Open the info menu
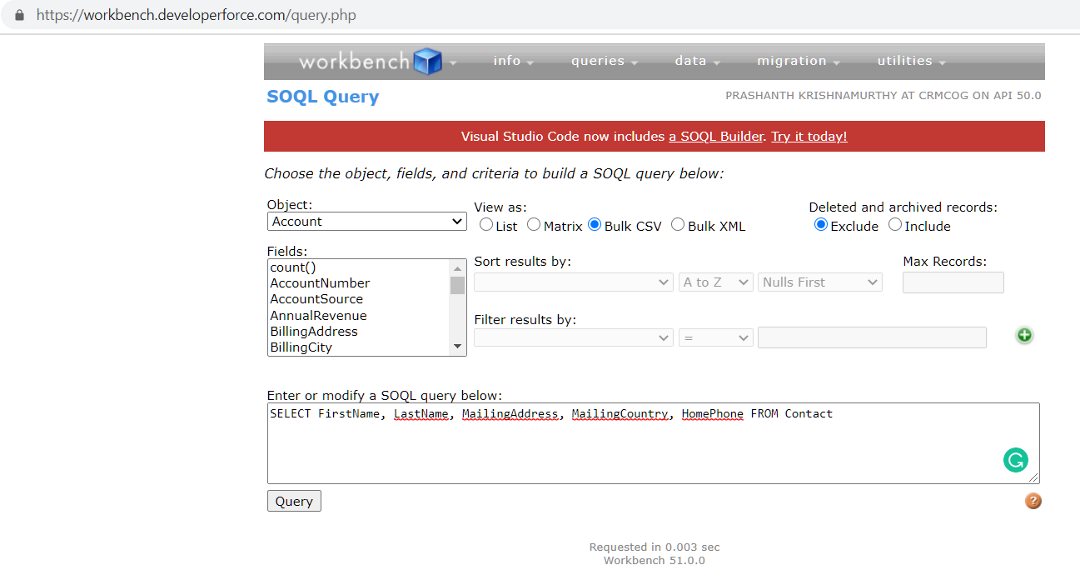Screen dimensions: 1080x580 [x=513, y=61]
